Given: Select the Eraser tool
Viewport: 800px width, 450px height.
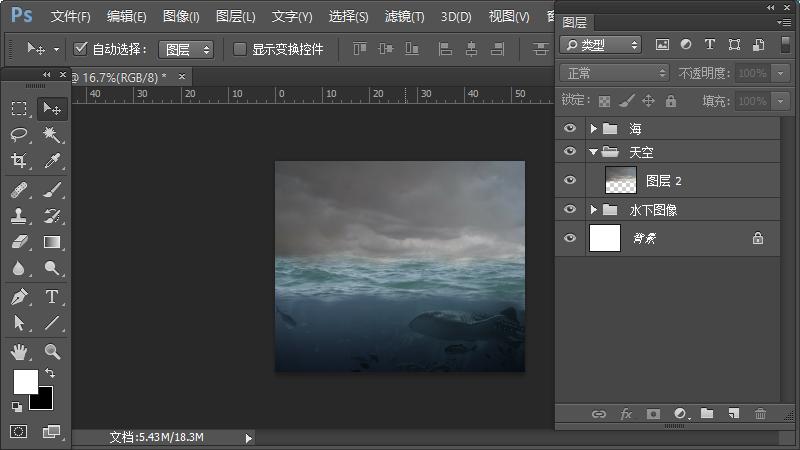Looking at the screenshot, I should [x=19, y=241].
